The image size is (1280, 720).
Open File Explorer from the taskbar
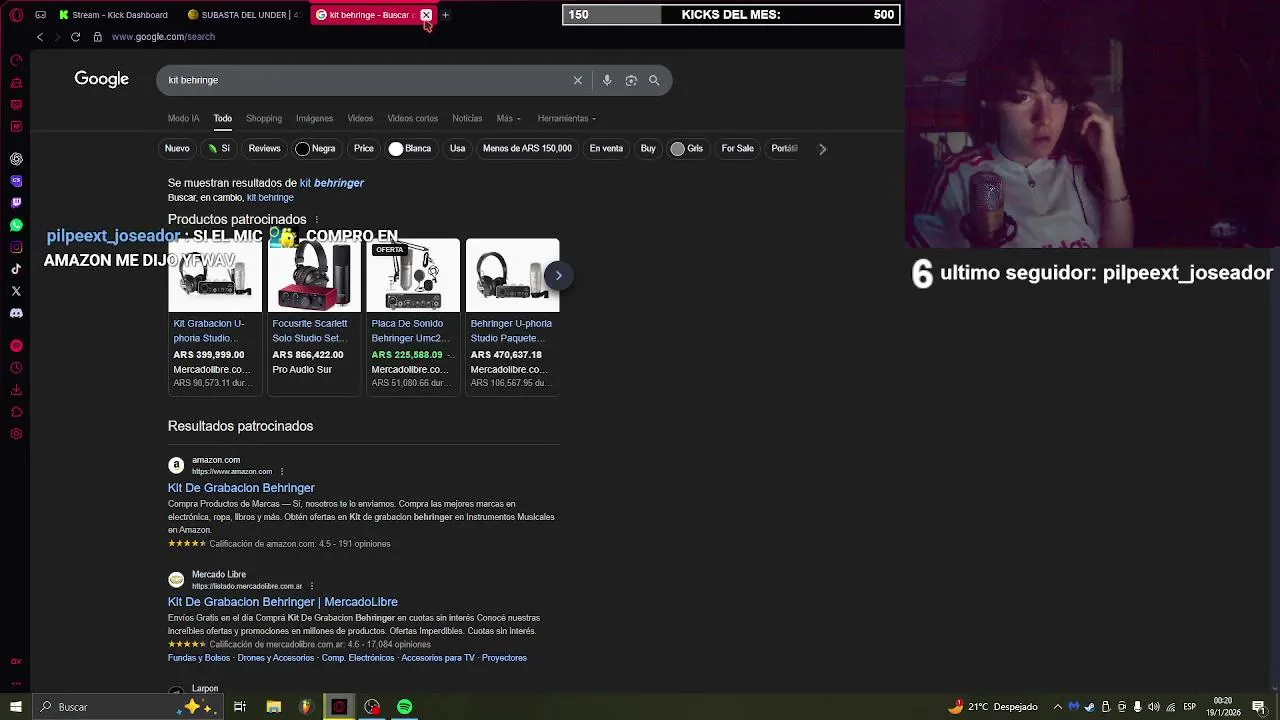273,707
